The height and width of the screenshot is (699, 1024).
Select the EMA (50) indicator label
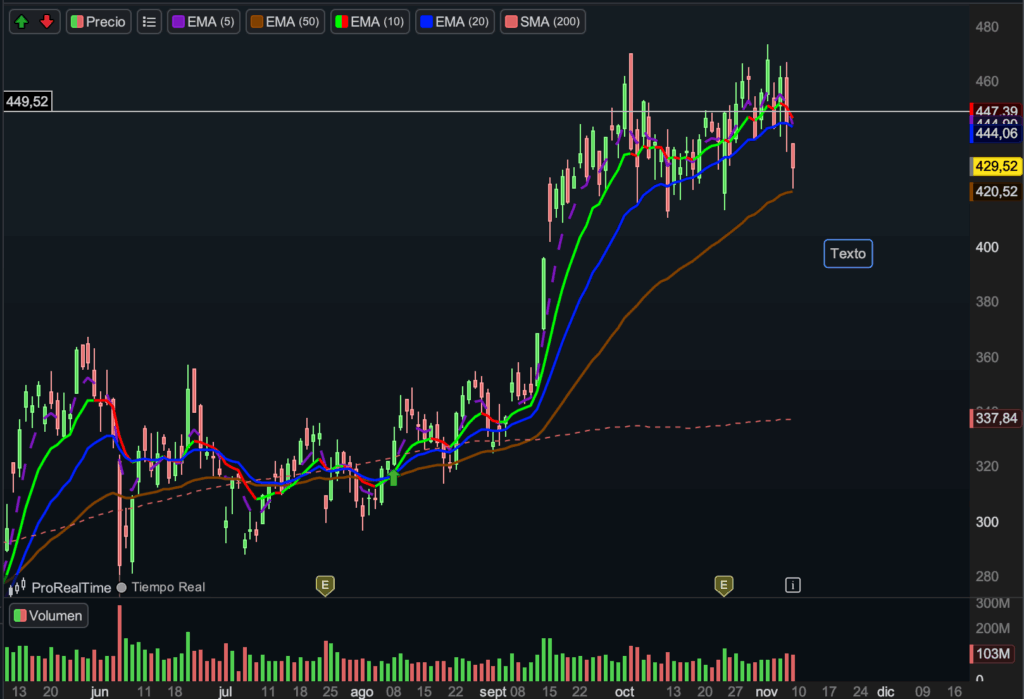click(x=285, y=21)
